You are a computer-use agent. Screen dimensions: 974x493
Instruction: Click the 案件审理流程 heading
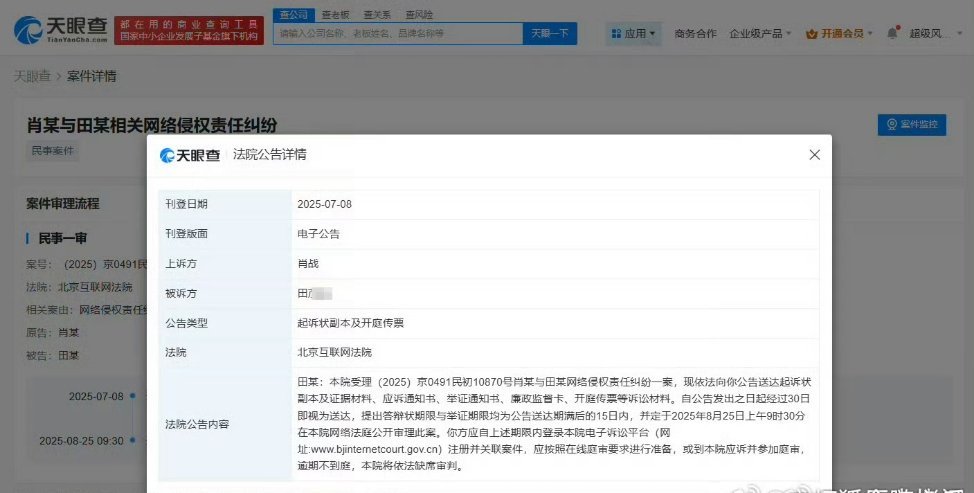(x=63, y=204)
